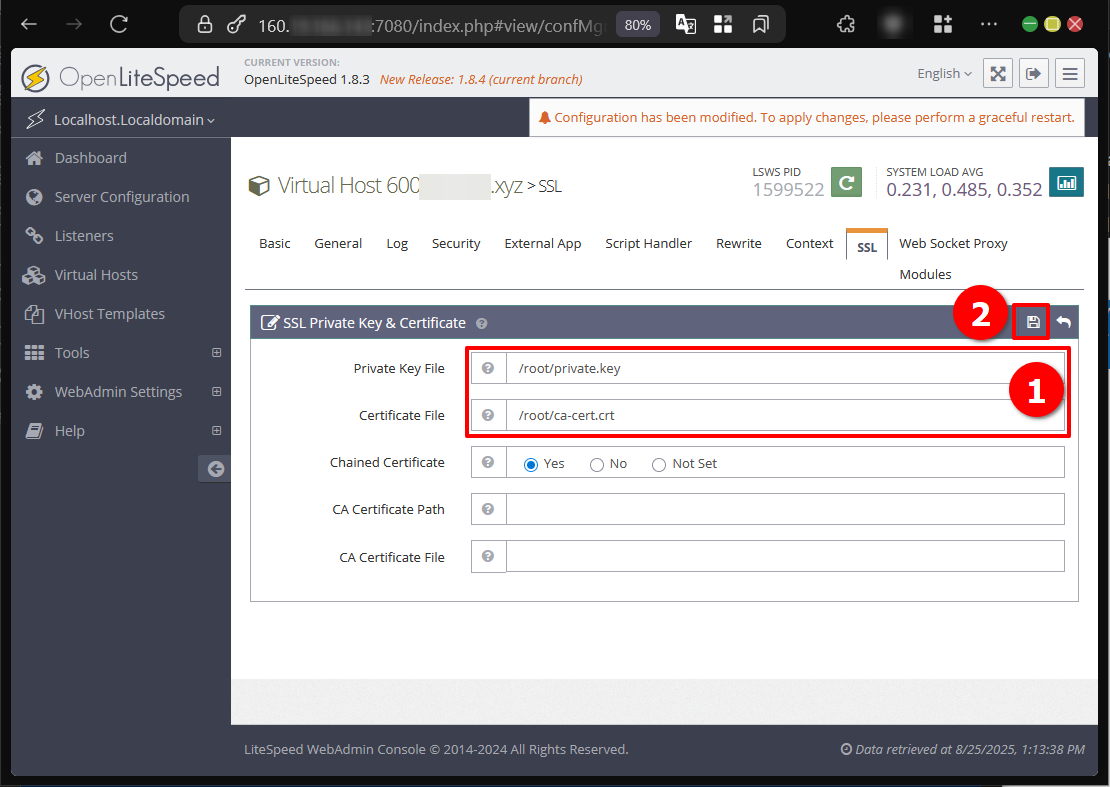
Task: Open the real-time stats chart icon
Action: coord(1066,183)
